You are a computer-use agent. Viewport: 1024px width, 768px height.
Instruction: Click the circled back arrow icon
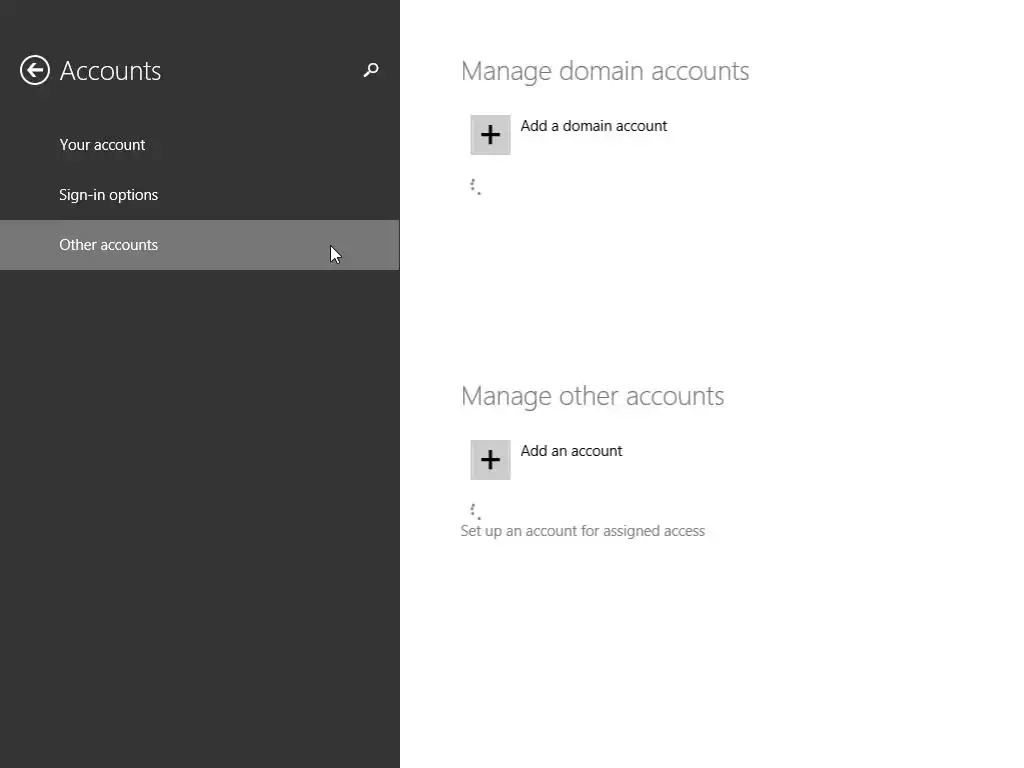click(x=35, y=70)
